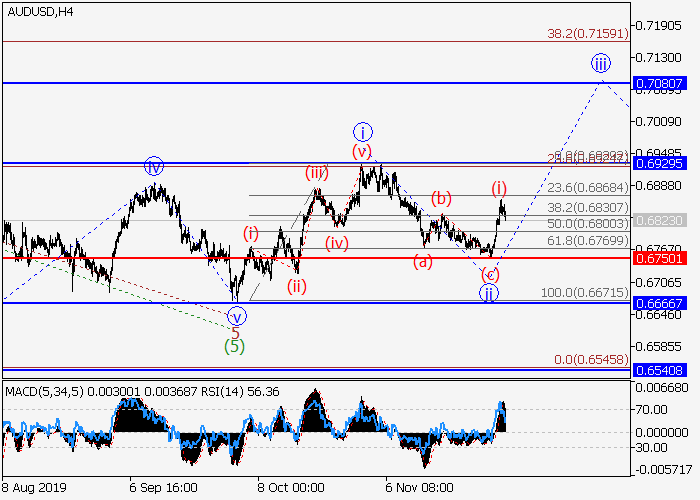Click the circled blue wave v marker
The height and width of the screenshot is (500, 700).
tap(237, 316)
